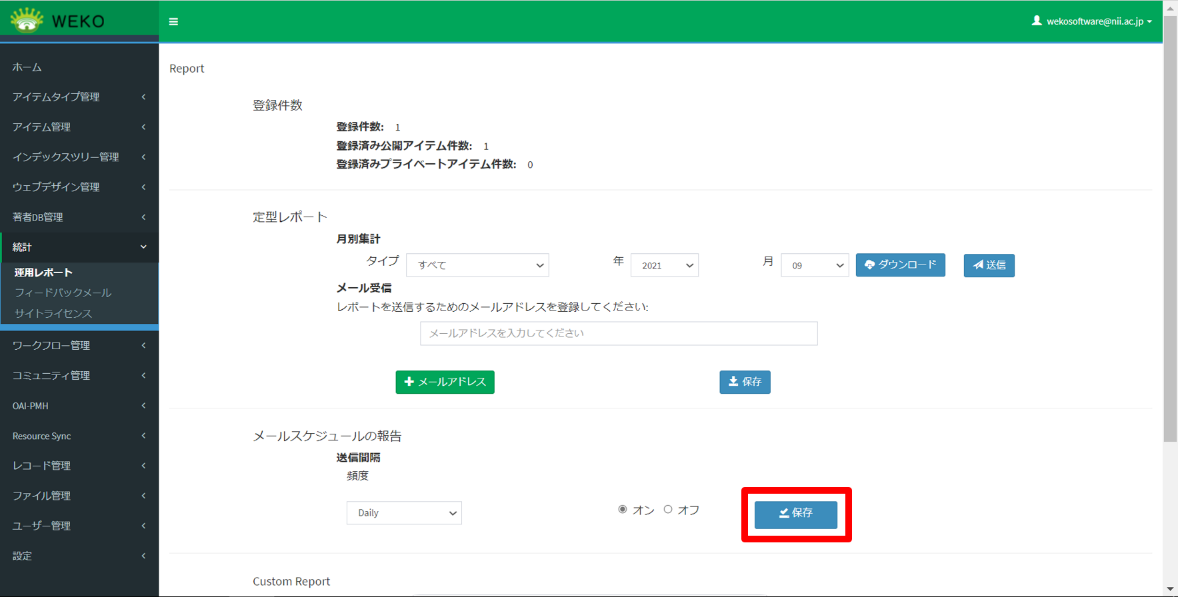Save the mail schedule with highlighted 保存 button
The image size is (1178, 597).
(795, 514)
